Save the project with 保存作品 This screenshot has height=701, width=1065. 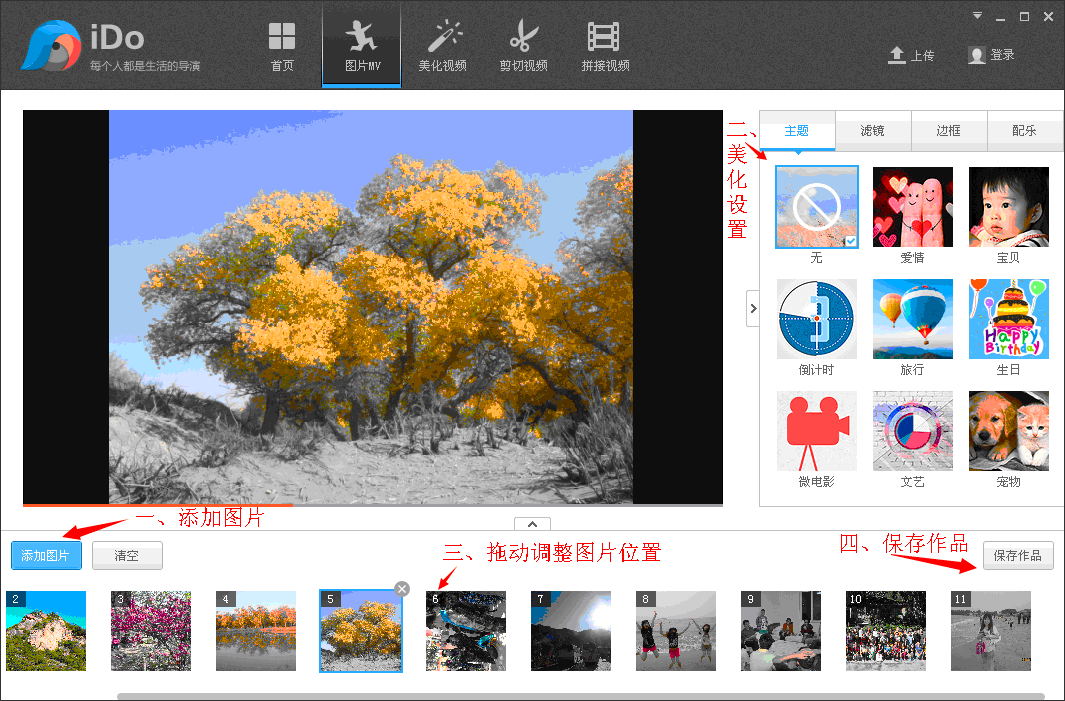point(1018,556)
